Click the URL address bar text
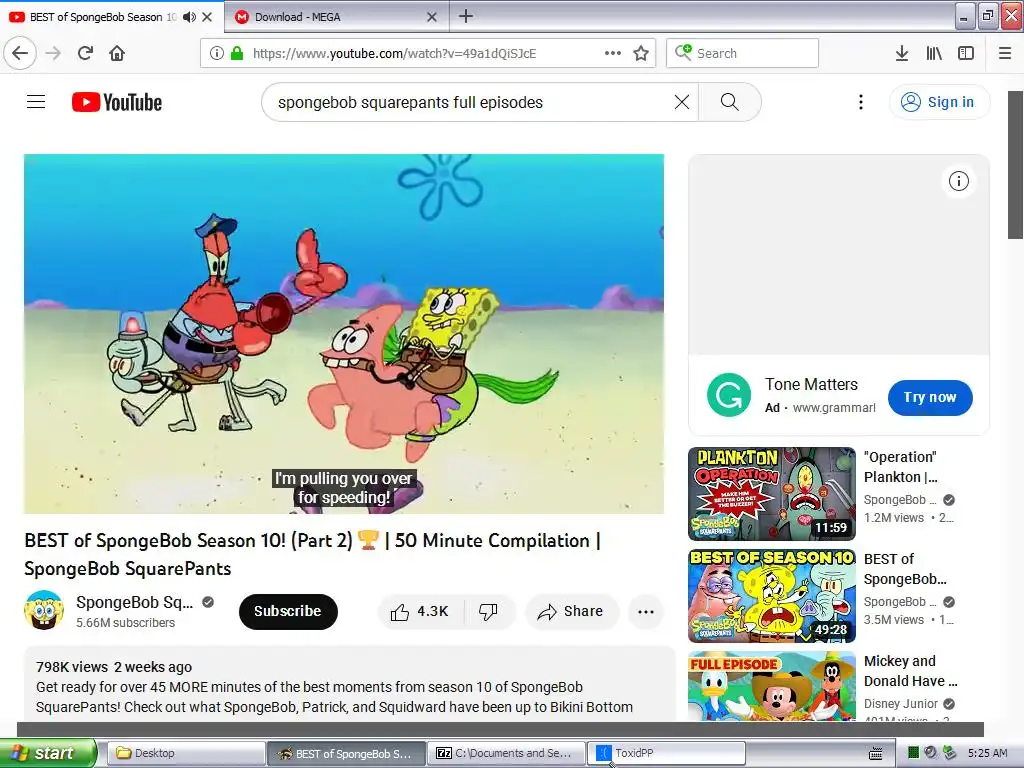The width and height of the screenshot is (1024, 768). [394, 54]
